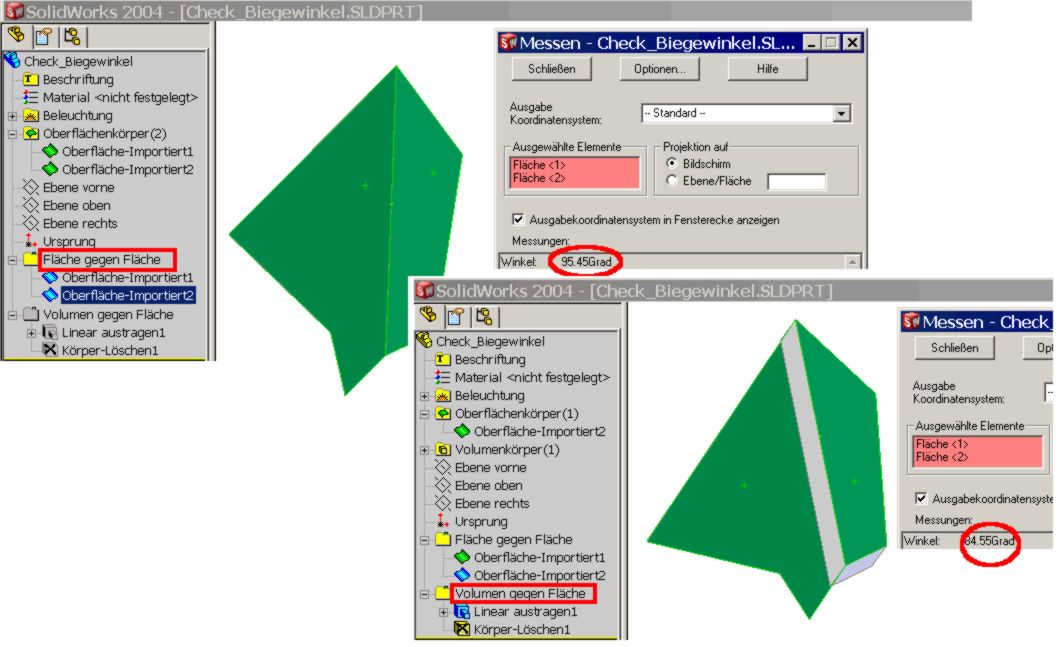The image size is (1058, 647).
Task: Click Material icon in upper tree
Action: pos(31,97)
